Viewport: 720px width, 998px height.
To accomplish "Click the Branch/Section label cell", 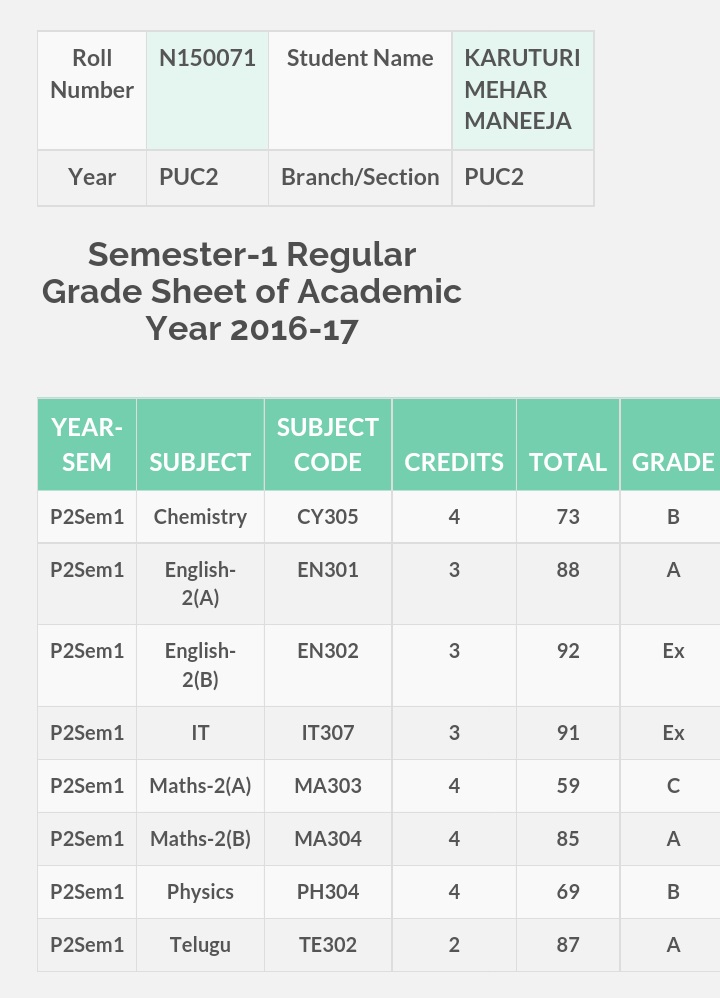I will tap(360, 178).
